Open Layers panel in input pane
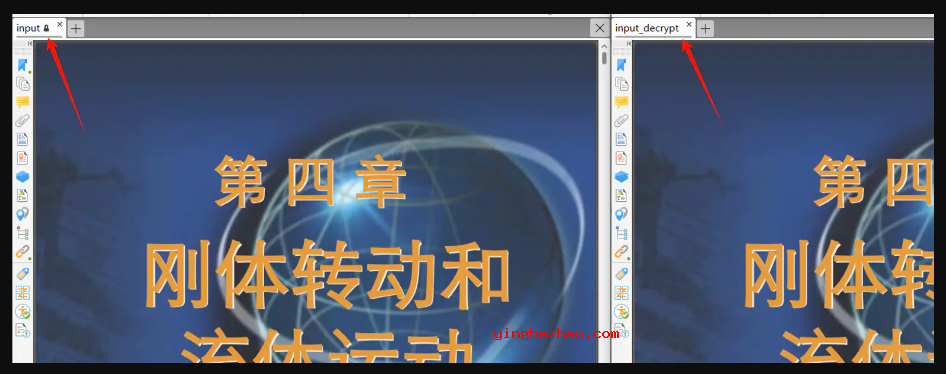 pos(22,177)
